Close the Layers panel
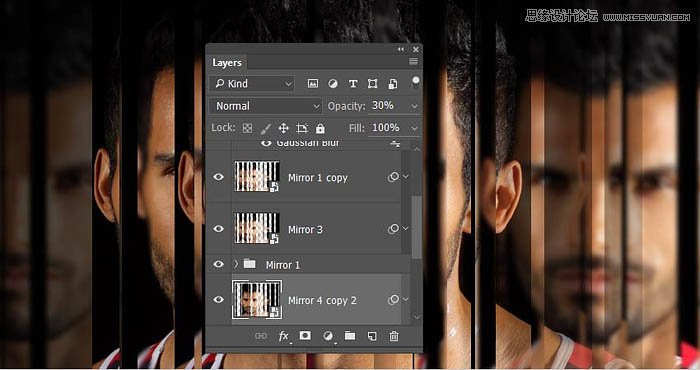Viewport: 700px width, 370px height. pyautogui.click(x=416, y=49)
